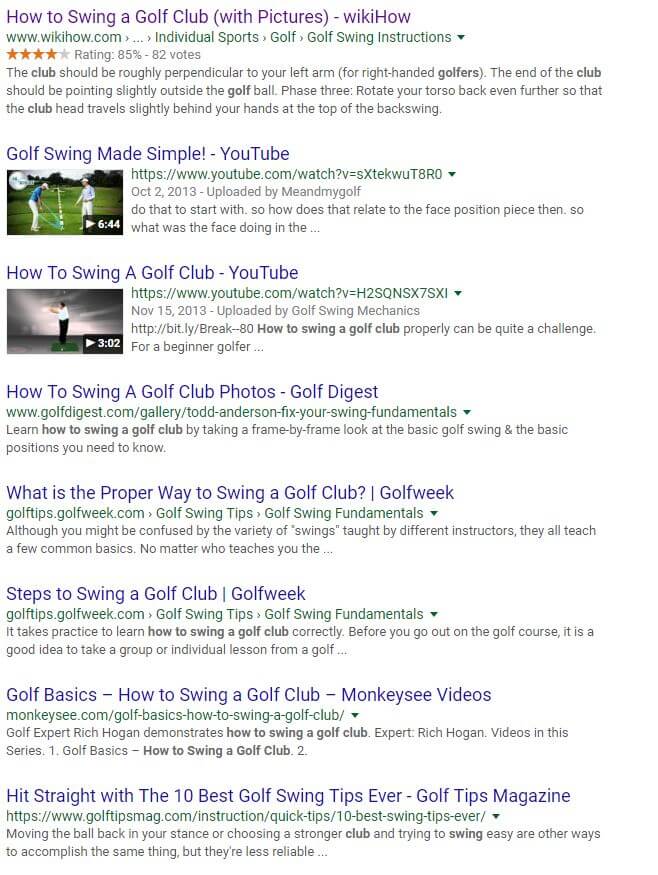Click the golftipsmag.com instruction URL text
658x875 pixels.
tap(246, 816)
